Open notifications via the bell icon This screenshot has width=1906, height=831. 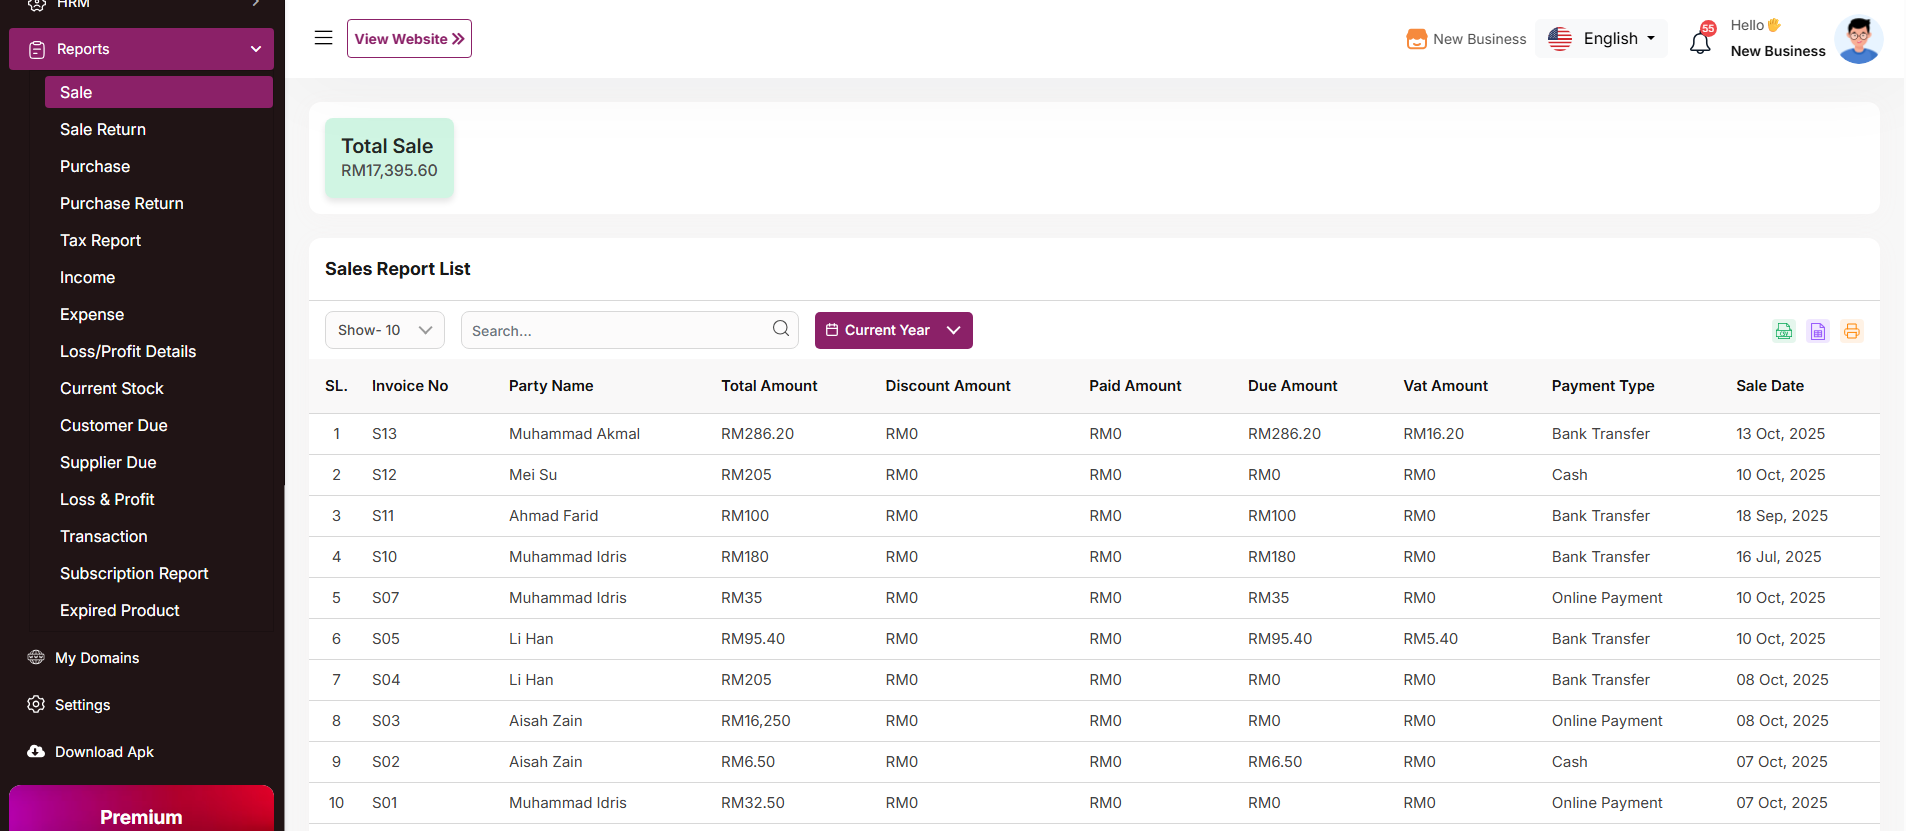tap(1700, 42)
